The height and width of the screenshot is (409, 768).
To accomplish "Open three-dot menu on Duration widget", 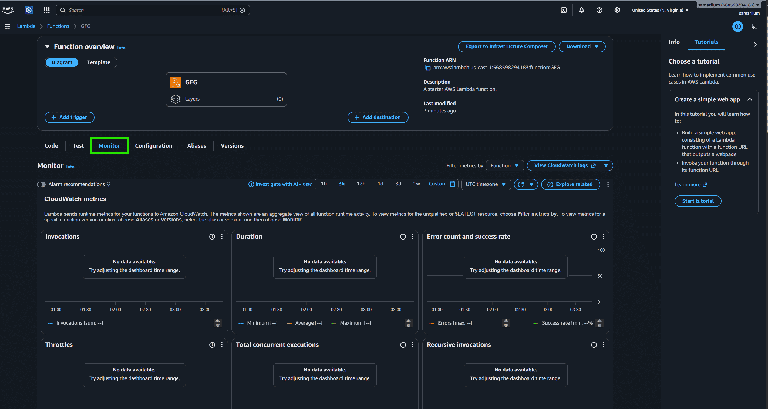I will point(412,237).
